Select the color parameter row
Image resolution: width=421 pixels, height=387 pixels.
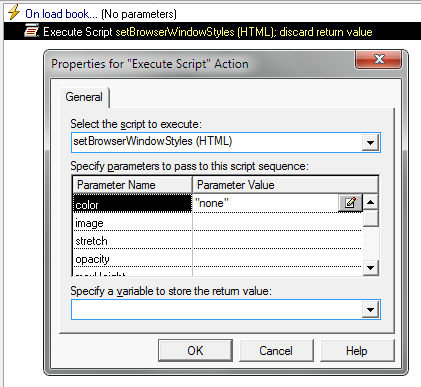[132, 203]
